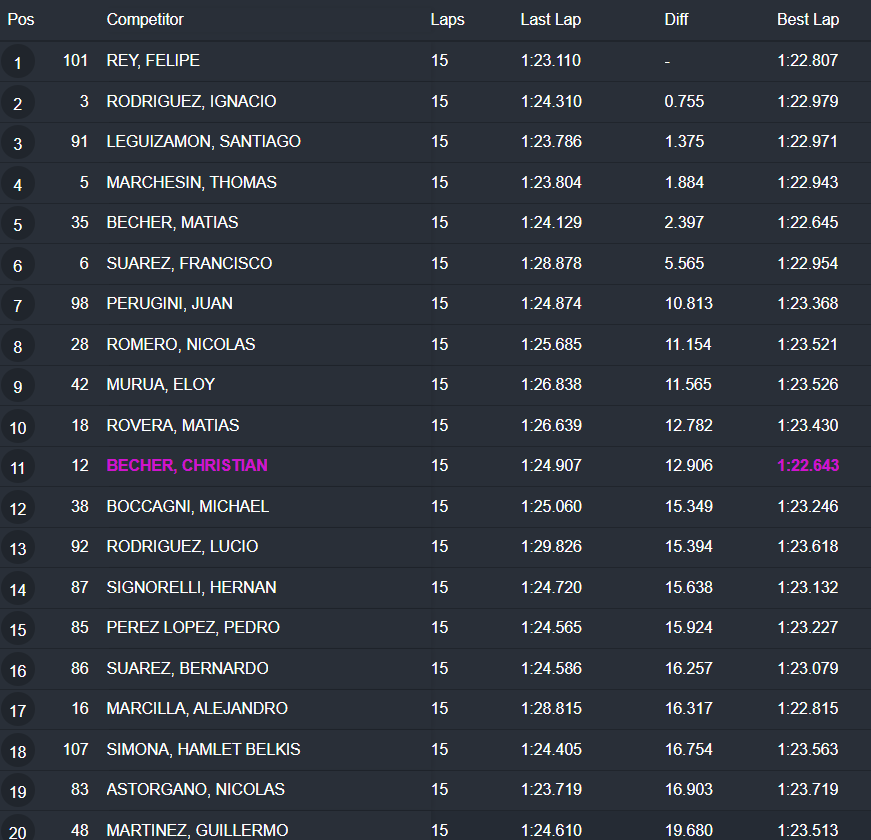Select competitor SIMONA, HAMLET BELKIS
871x840 pixels.
coord(203,749)
